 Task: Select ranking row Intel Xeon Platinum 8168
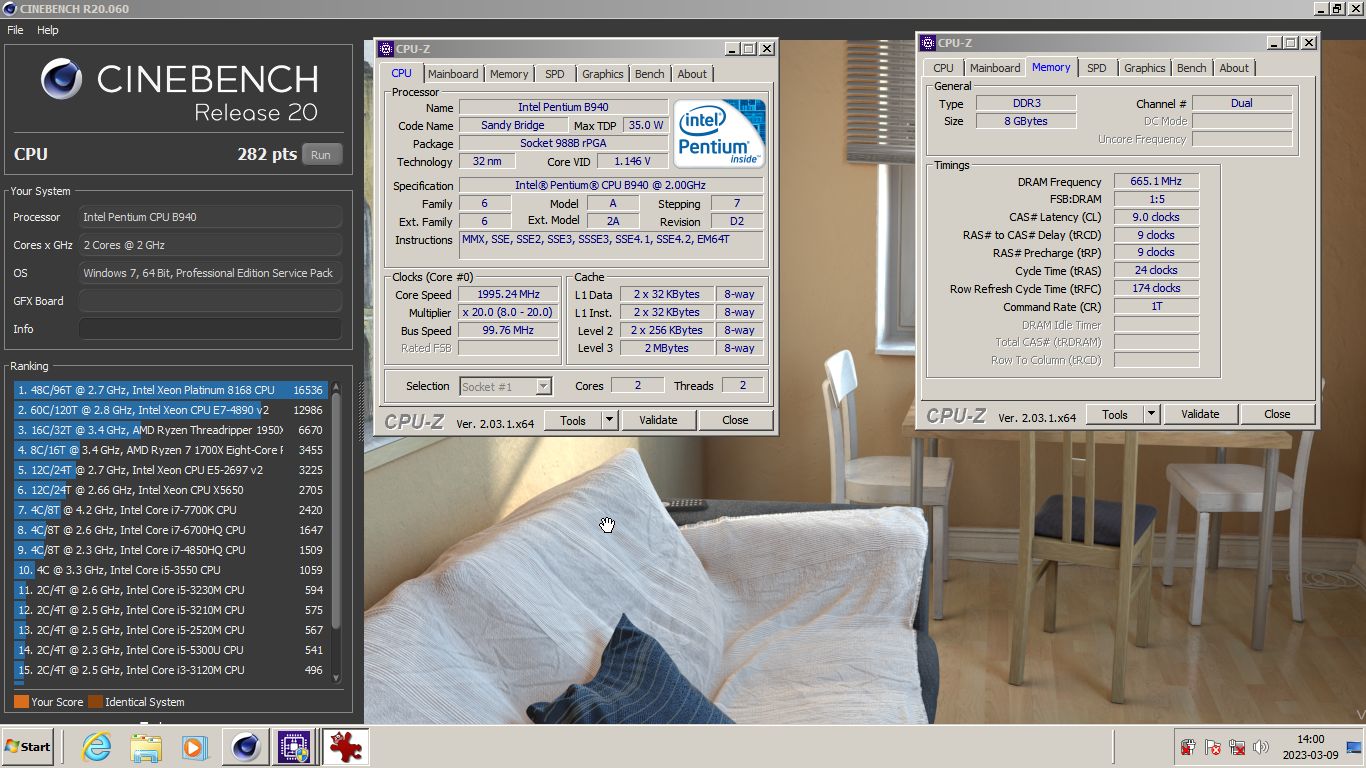(x=170, y=390)
